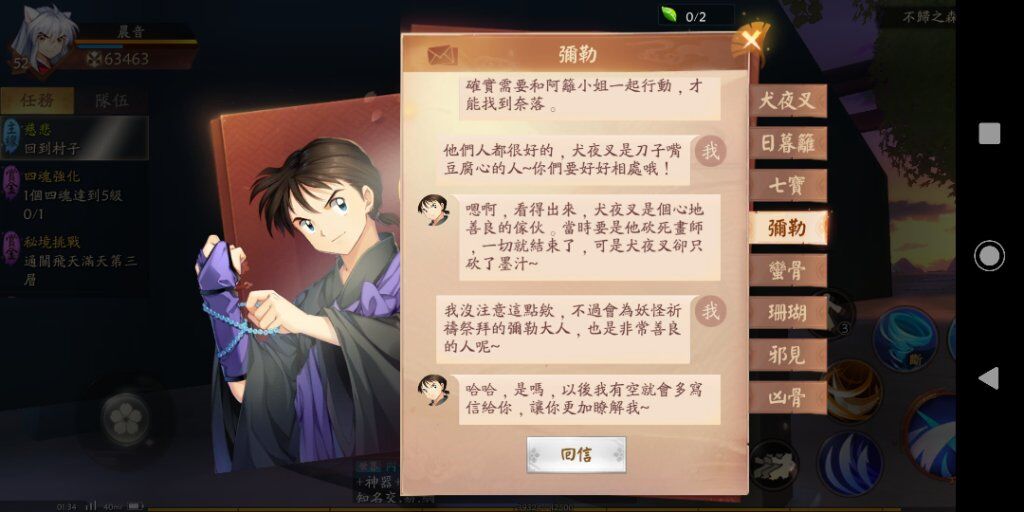
Task: Tap the Android recent apps square button
Action: pyautogui.click(x=989, y=134)
